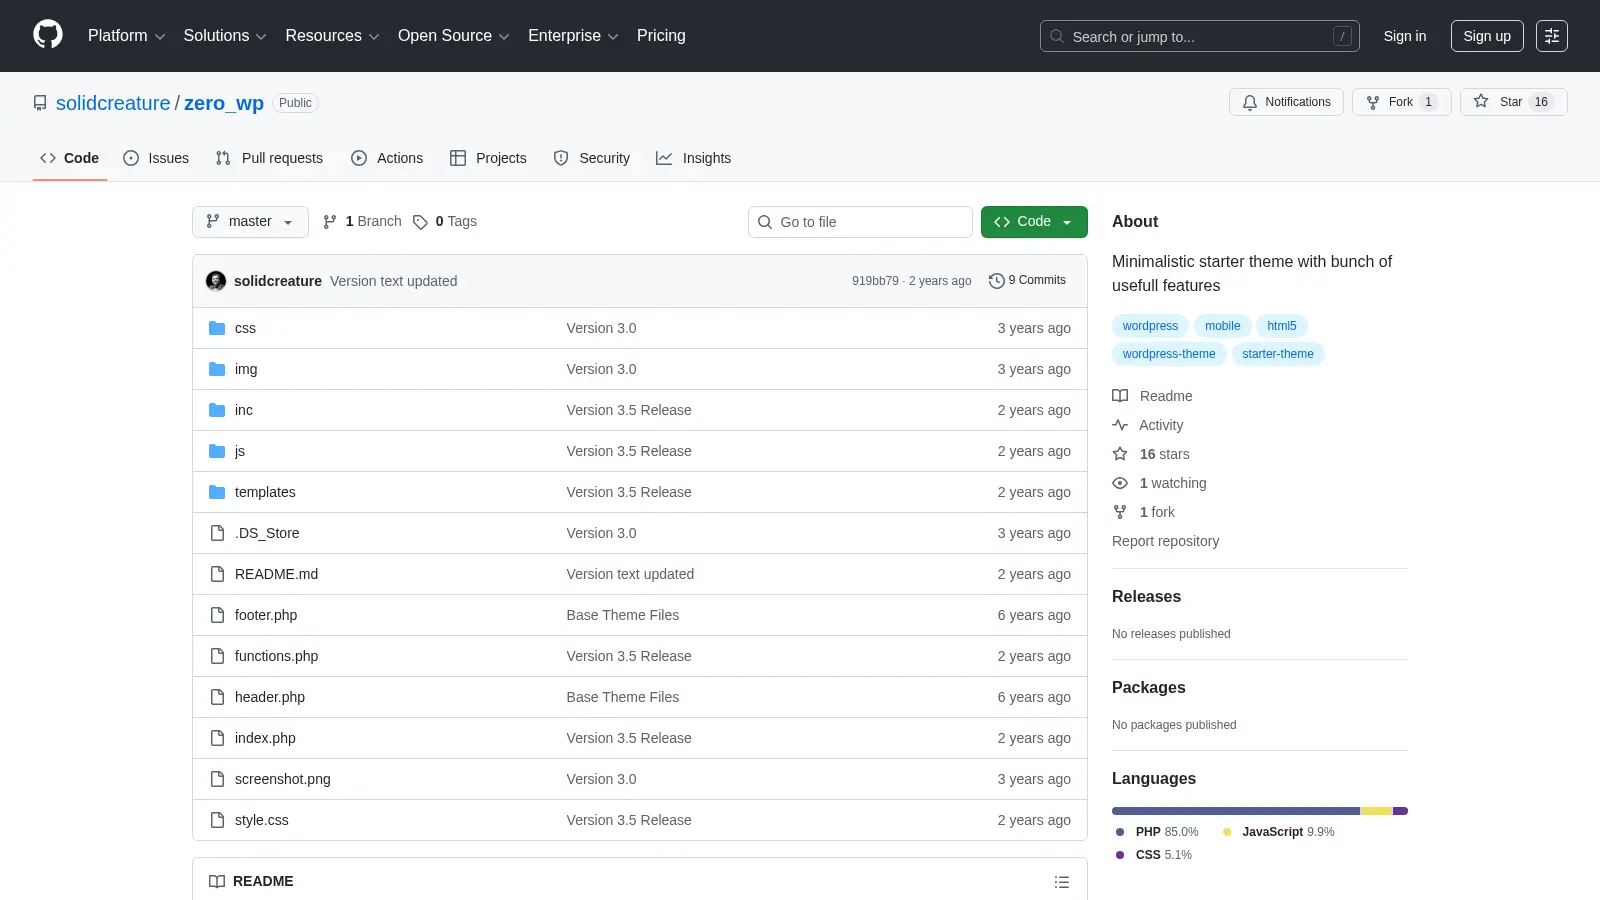Click the JavaScript segment of language bar
This screenshot has height=900, width=1600.
click(x=1377, y=811)
